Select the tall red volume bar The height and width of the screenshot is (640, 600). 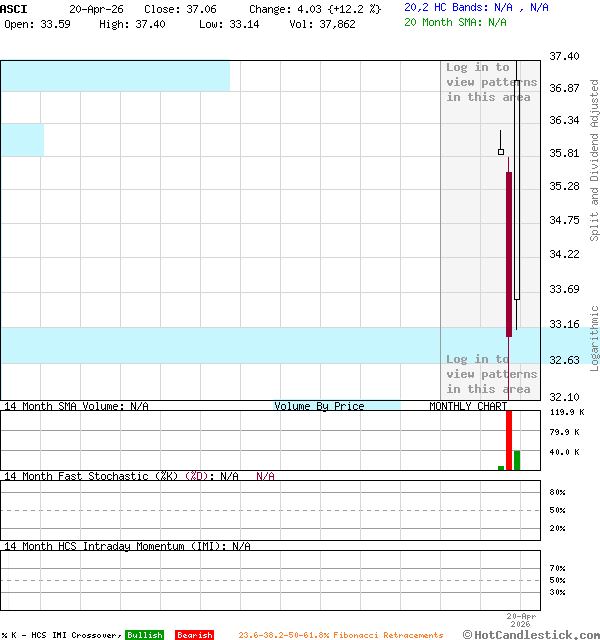point(509,439)
